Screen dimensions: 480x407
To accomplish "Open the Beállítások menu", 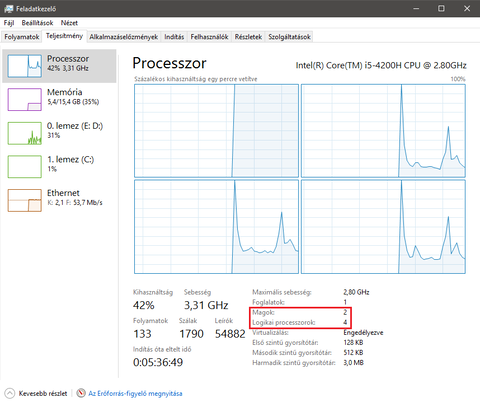I will 37,23.
